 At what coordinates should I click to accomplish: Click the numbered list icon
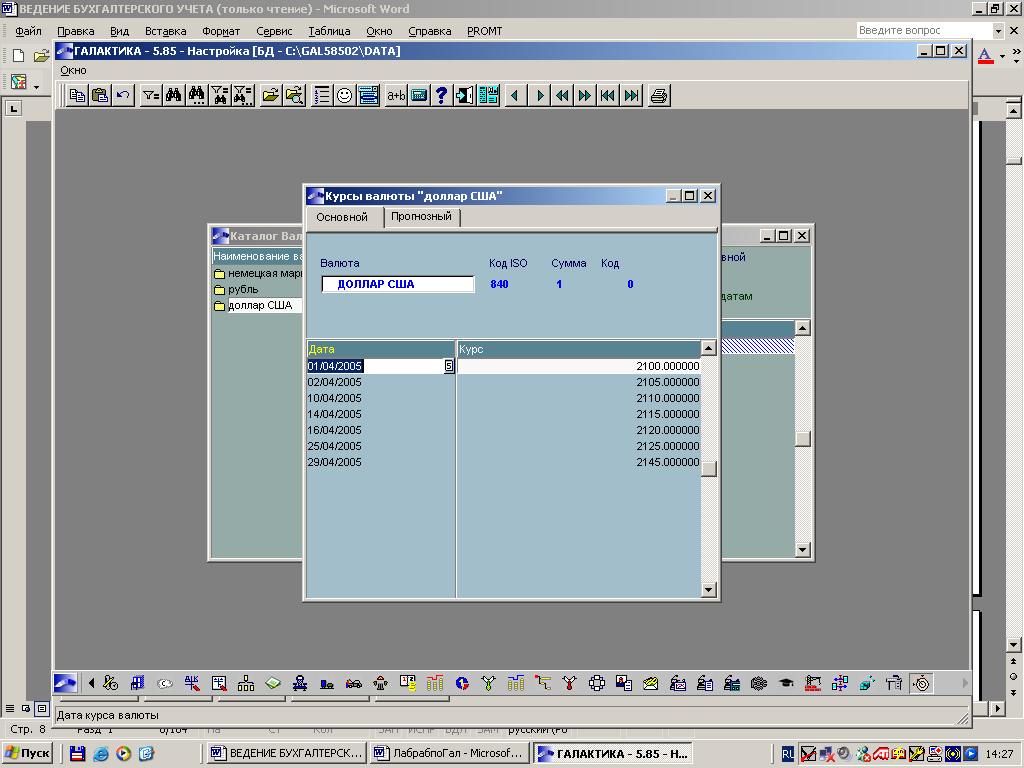tap(321, 96)
